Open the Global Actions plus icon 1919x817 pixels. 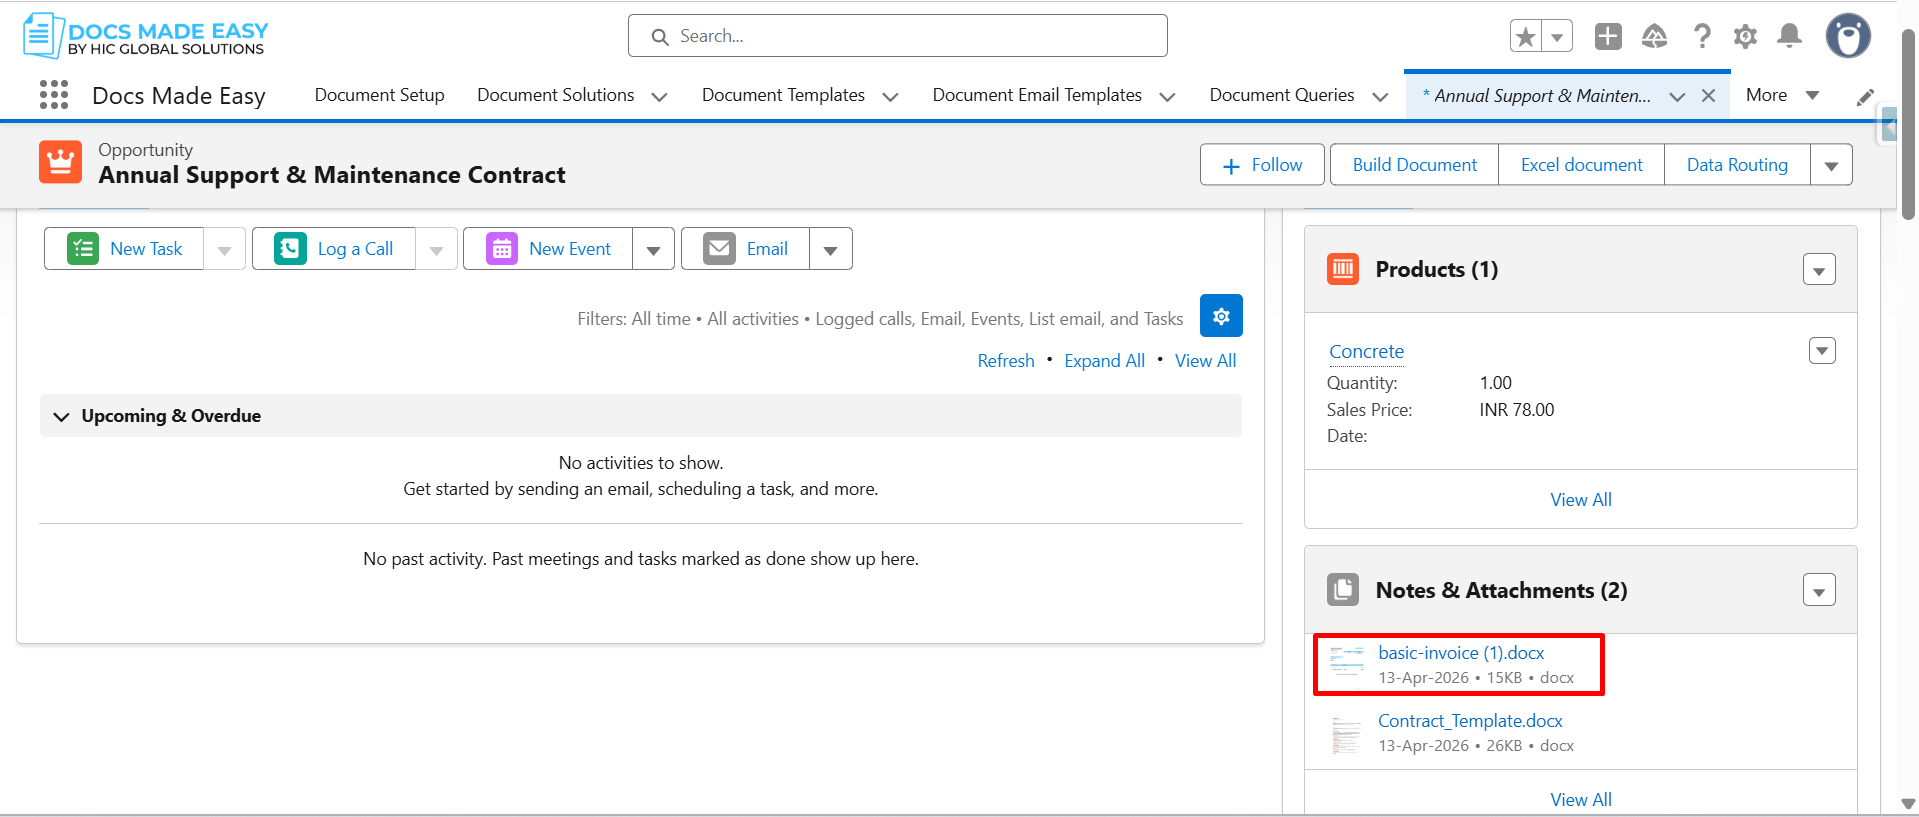click(x=1608, y=37)
